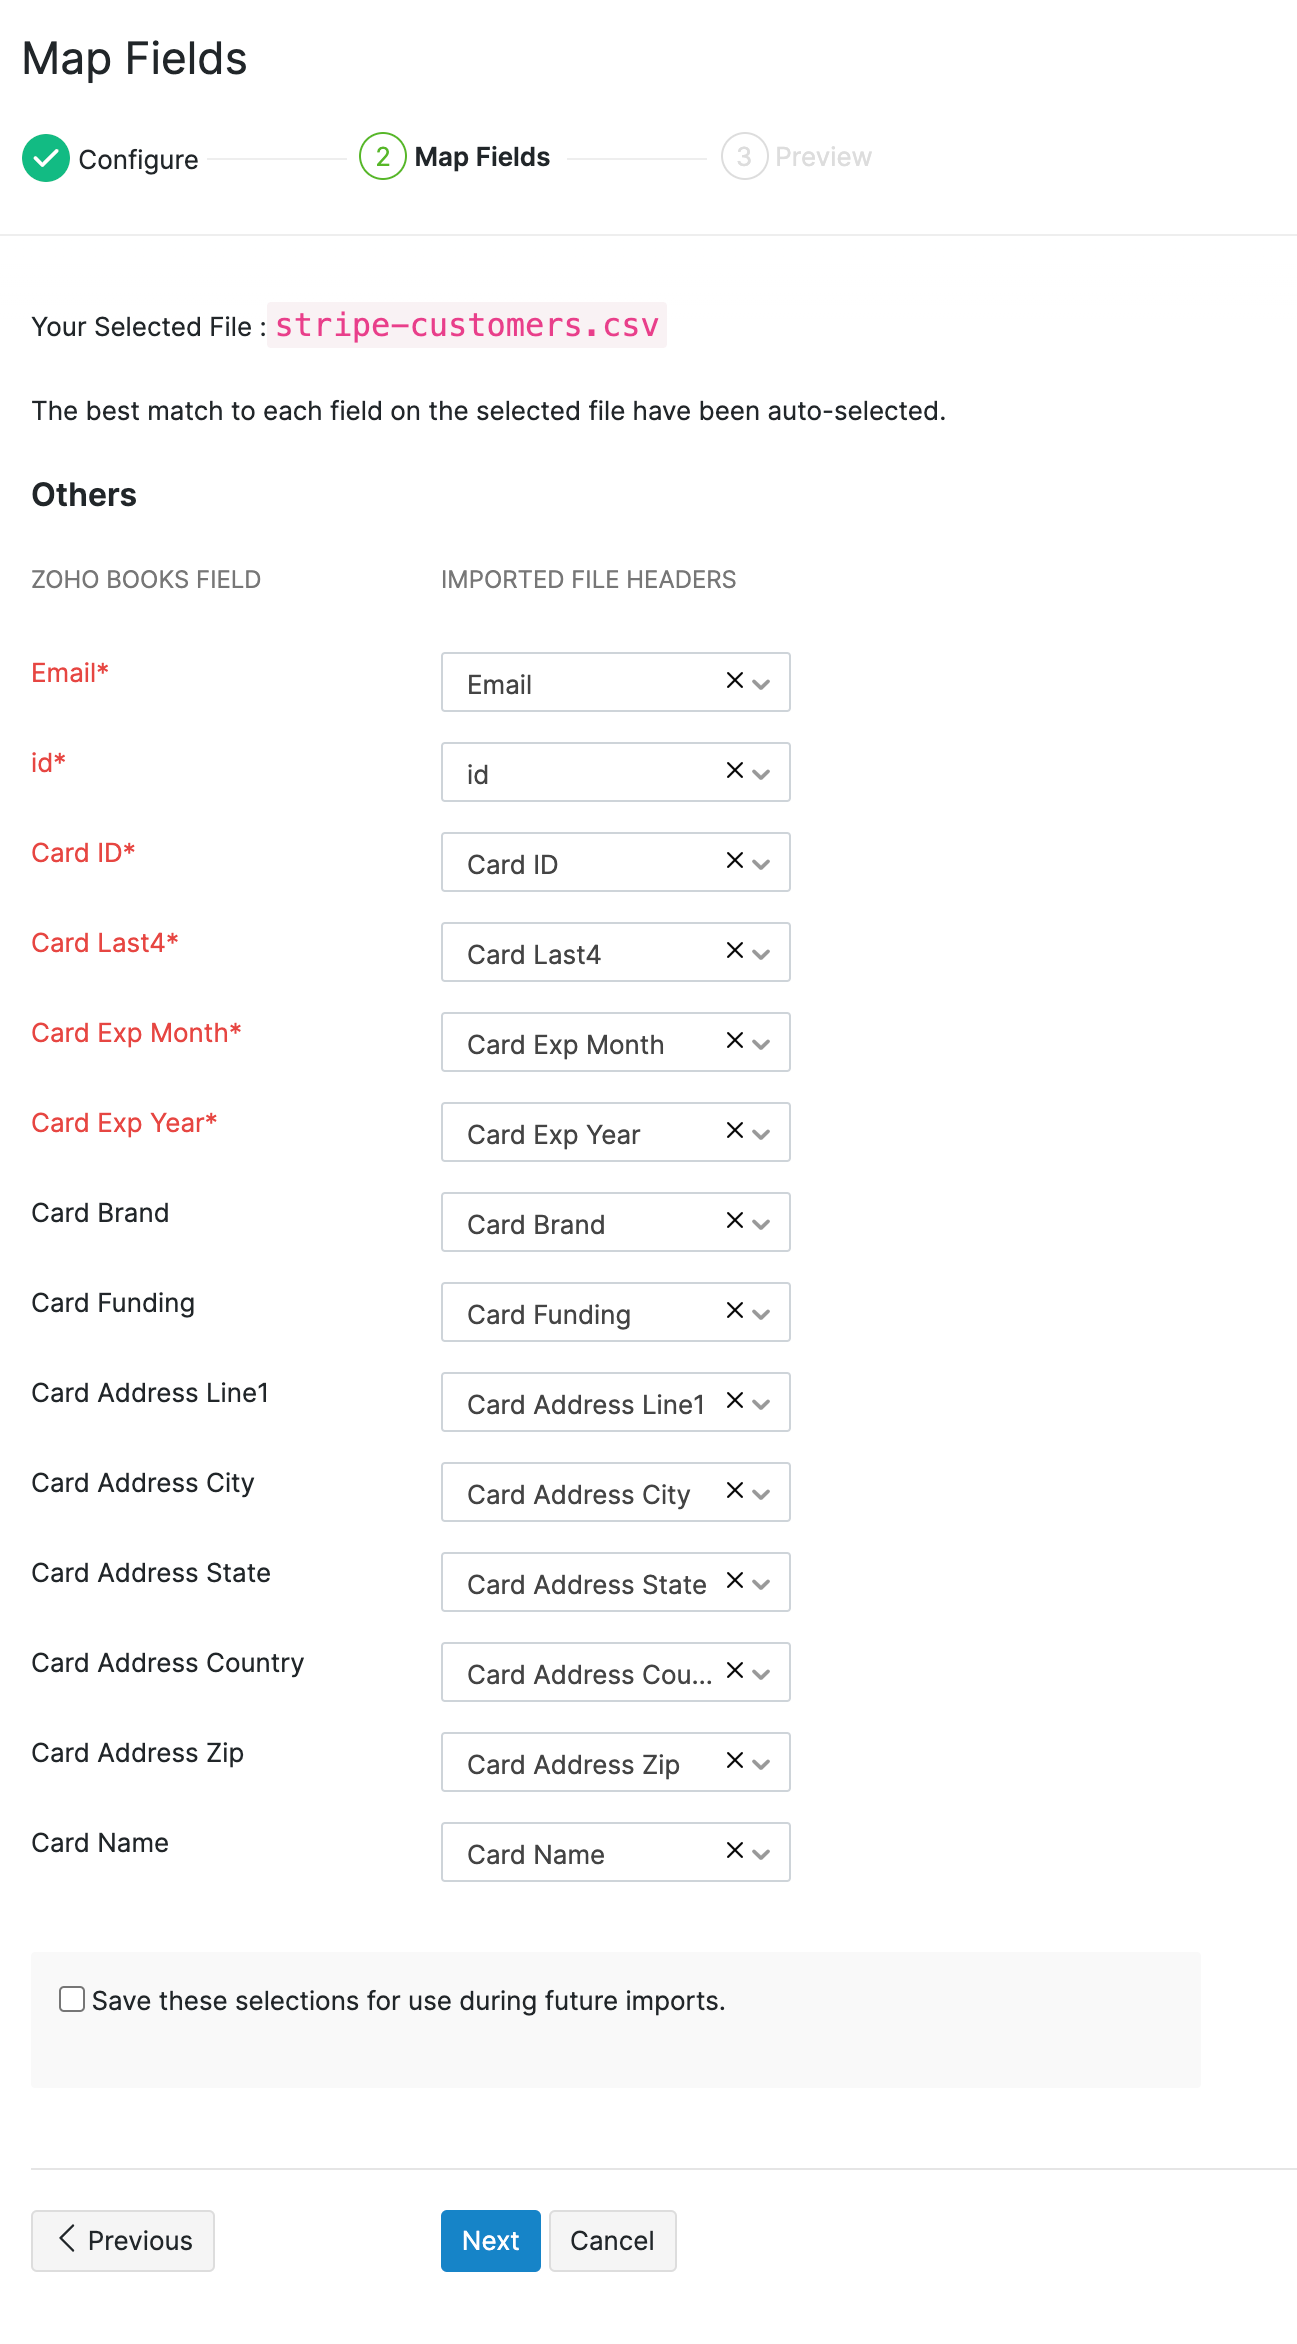Screen dimensions: 1297x2344
Task: Click the green Configure completed checkmark icon
Action: click(46, 158)
